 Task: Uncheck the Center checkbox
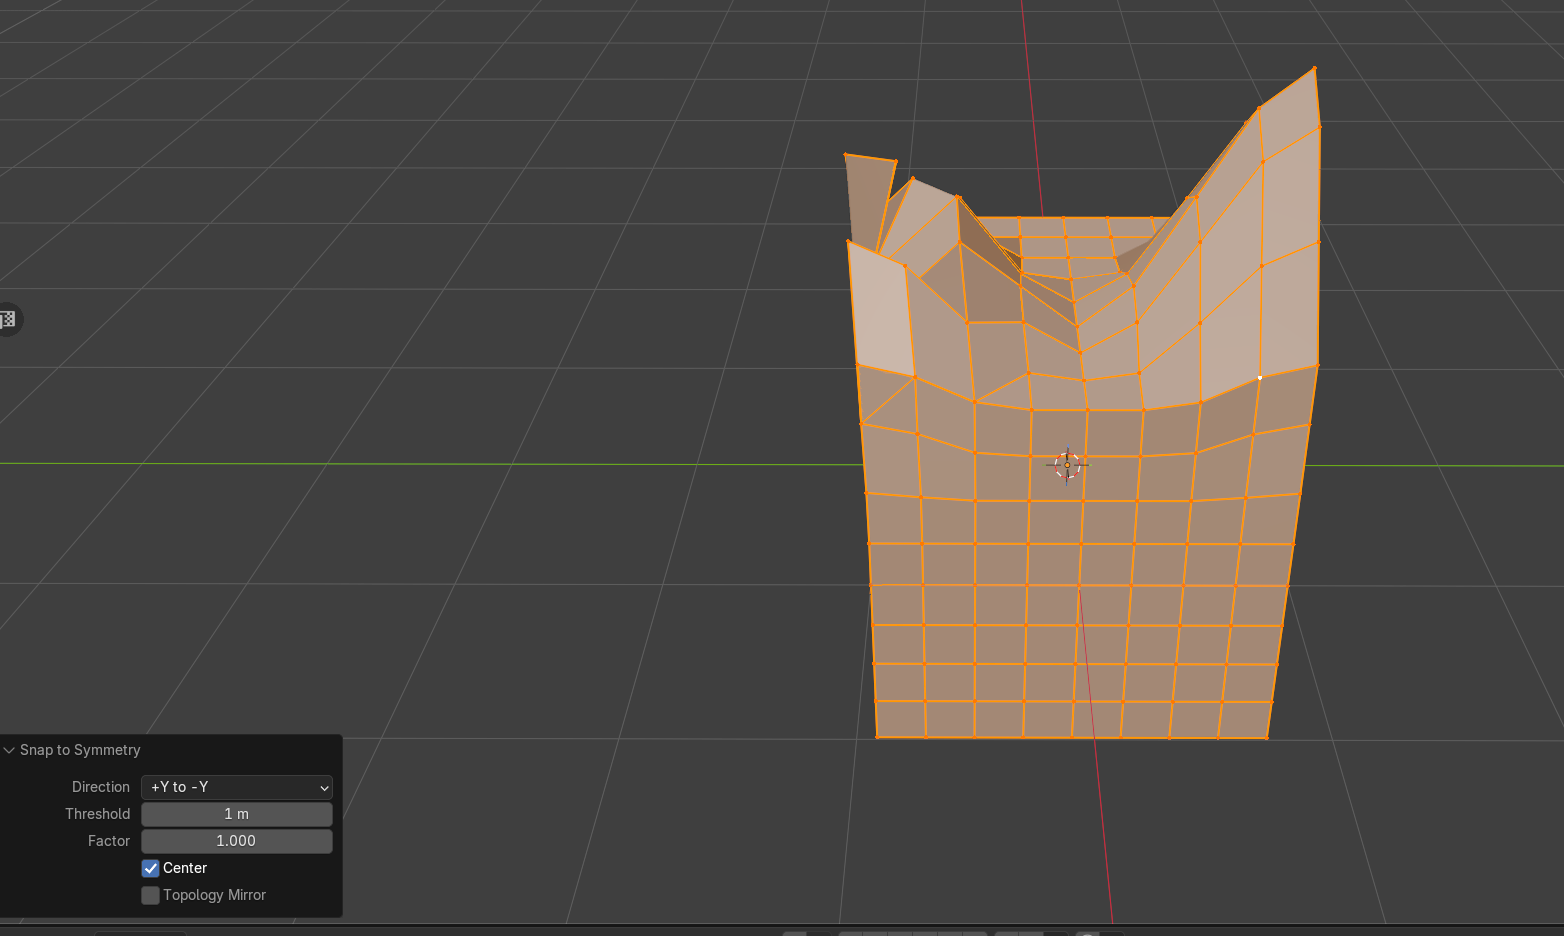point(151,868)
